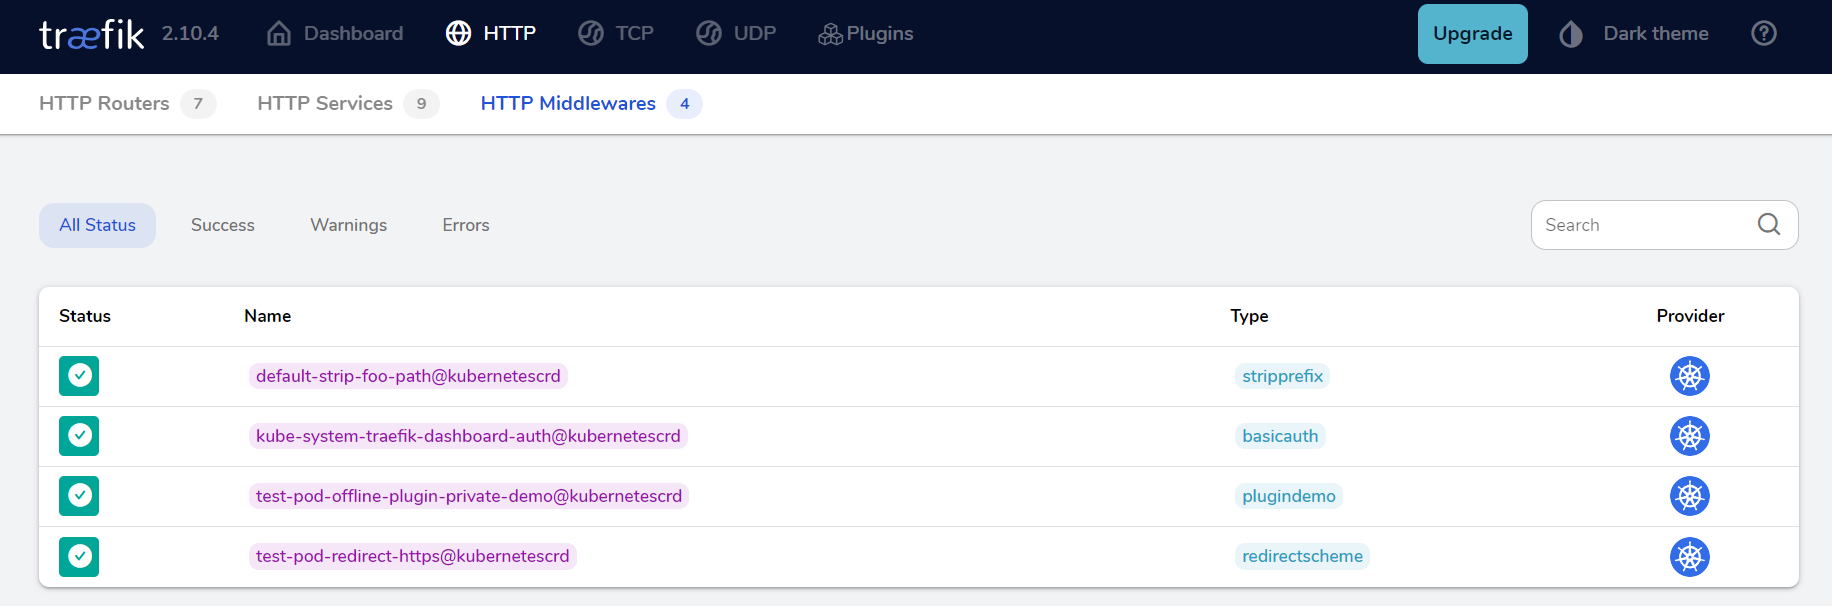Open the Dashboard home icon
This screenshot has height=606, width=1832.
coord(279,34)
